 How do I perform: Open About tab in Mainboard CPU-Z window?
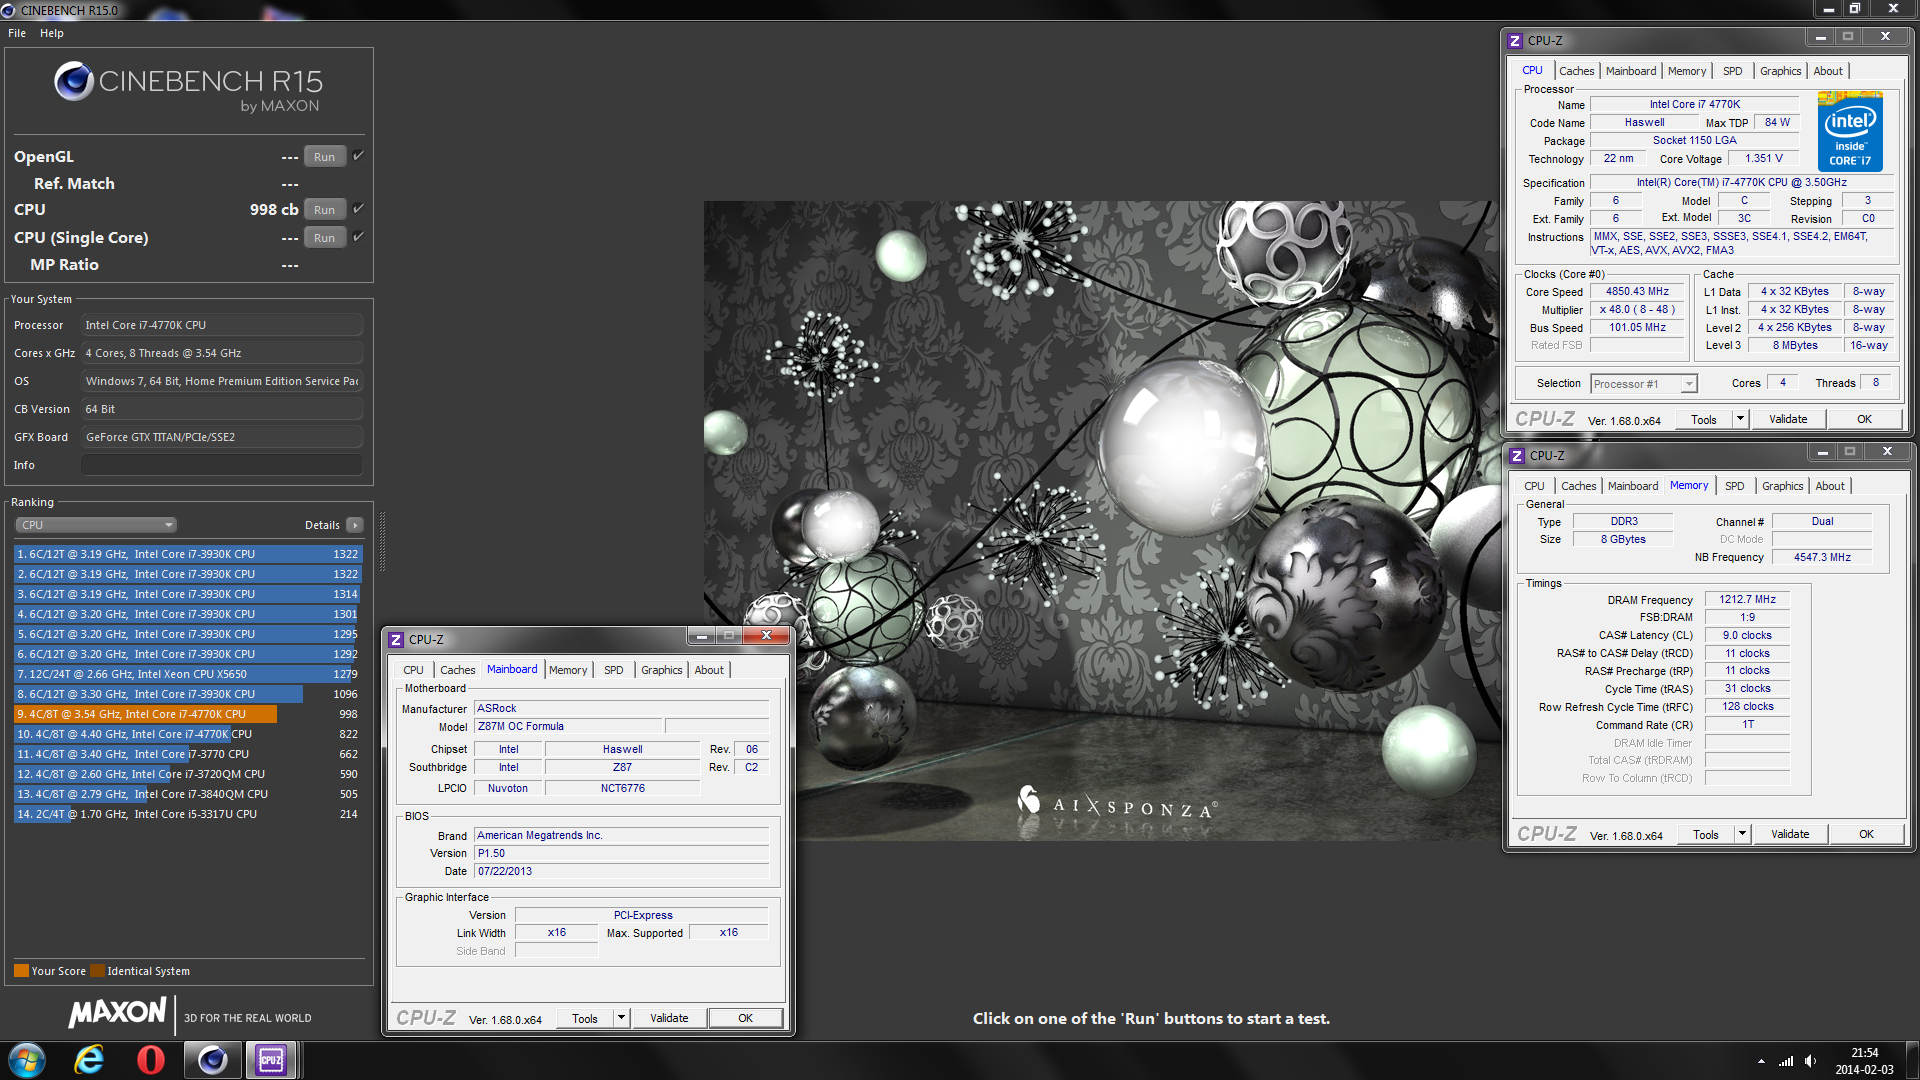[x=709, y=670]
